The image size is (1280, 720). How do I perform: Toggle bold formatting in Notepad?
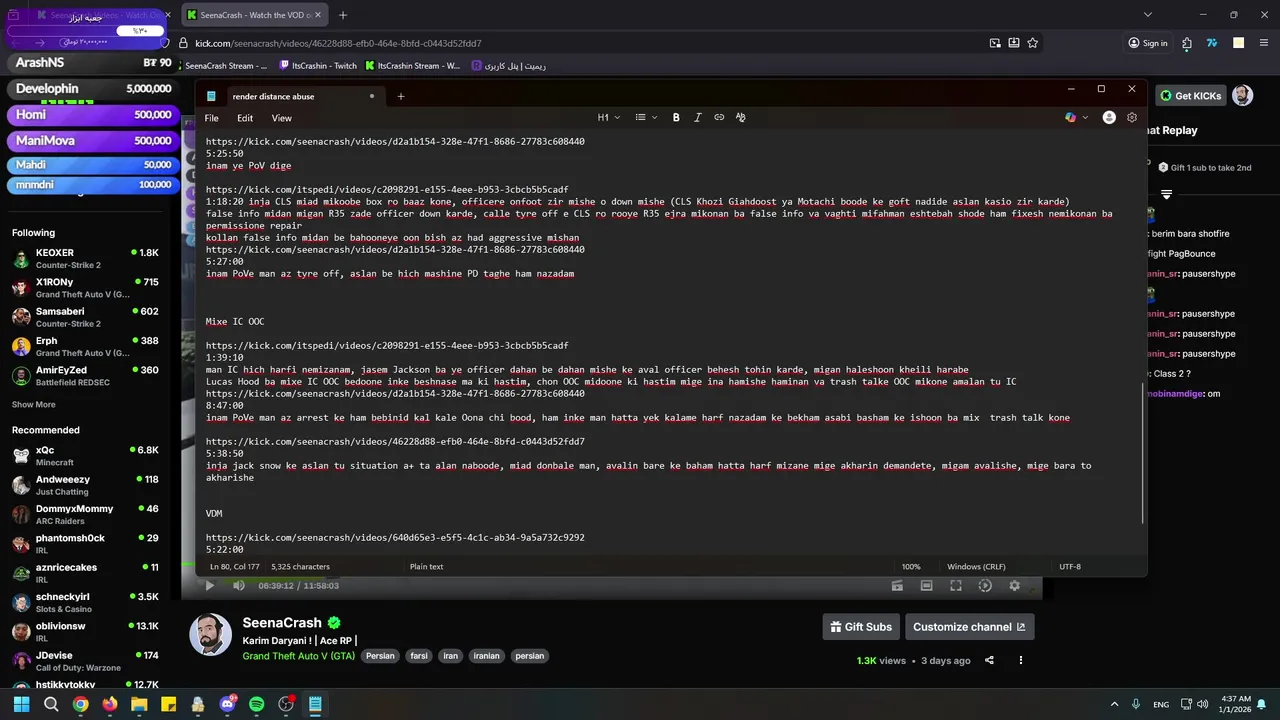click(x=676, y=117)
